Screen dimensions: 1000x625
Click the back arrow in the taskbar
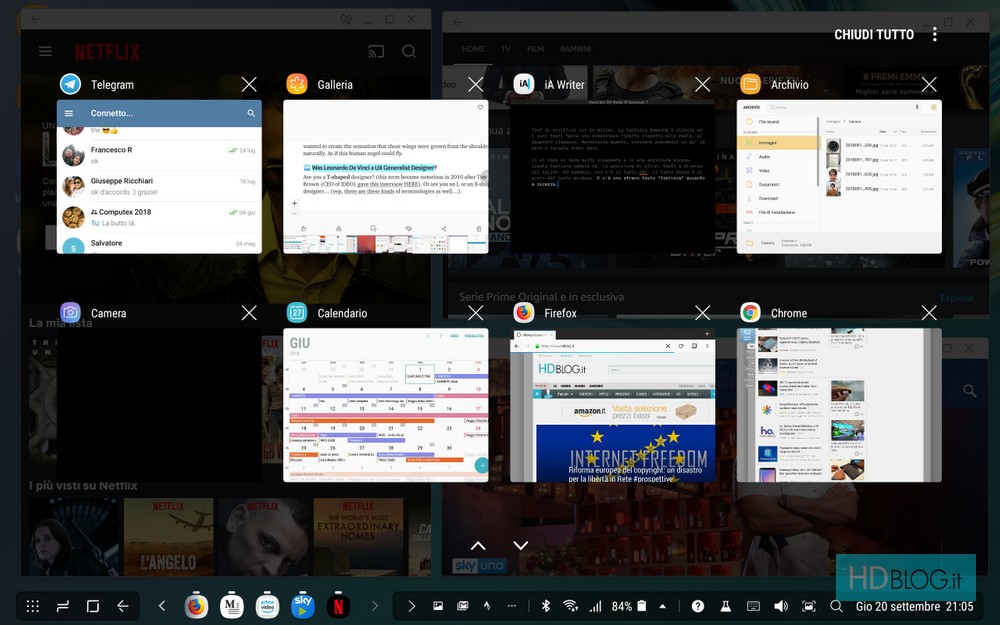[122, 606]
